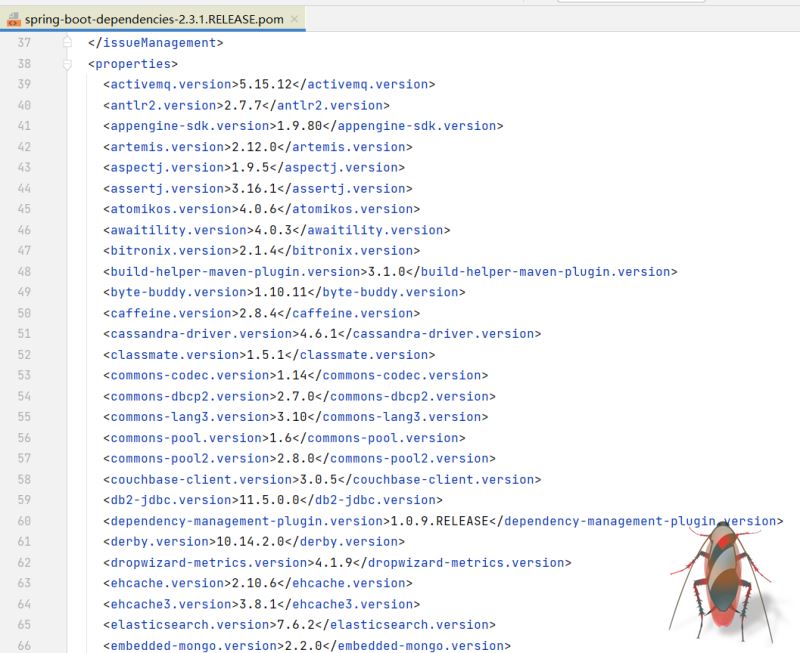This screenshot has width=800, height=653.
Task: Click the awaitility.version value 4.0.3
Action: coord(273,230)
